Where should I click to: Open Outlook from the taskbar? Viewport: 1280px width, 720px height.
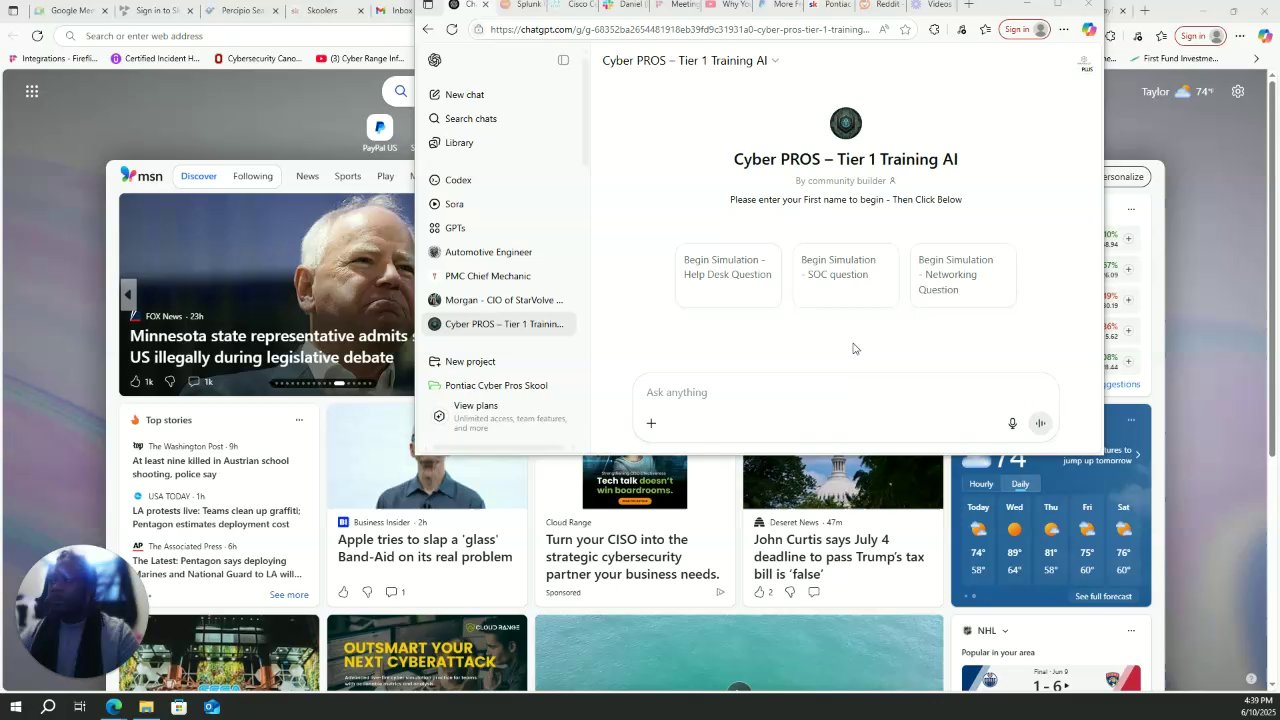coord(211,707)
